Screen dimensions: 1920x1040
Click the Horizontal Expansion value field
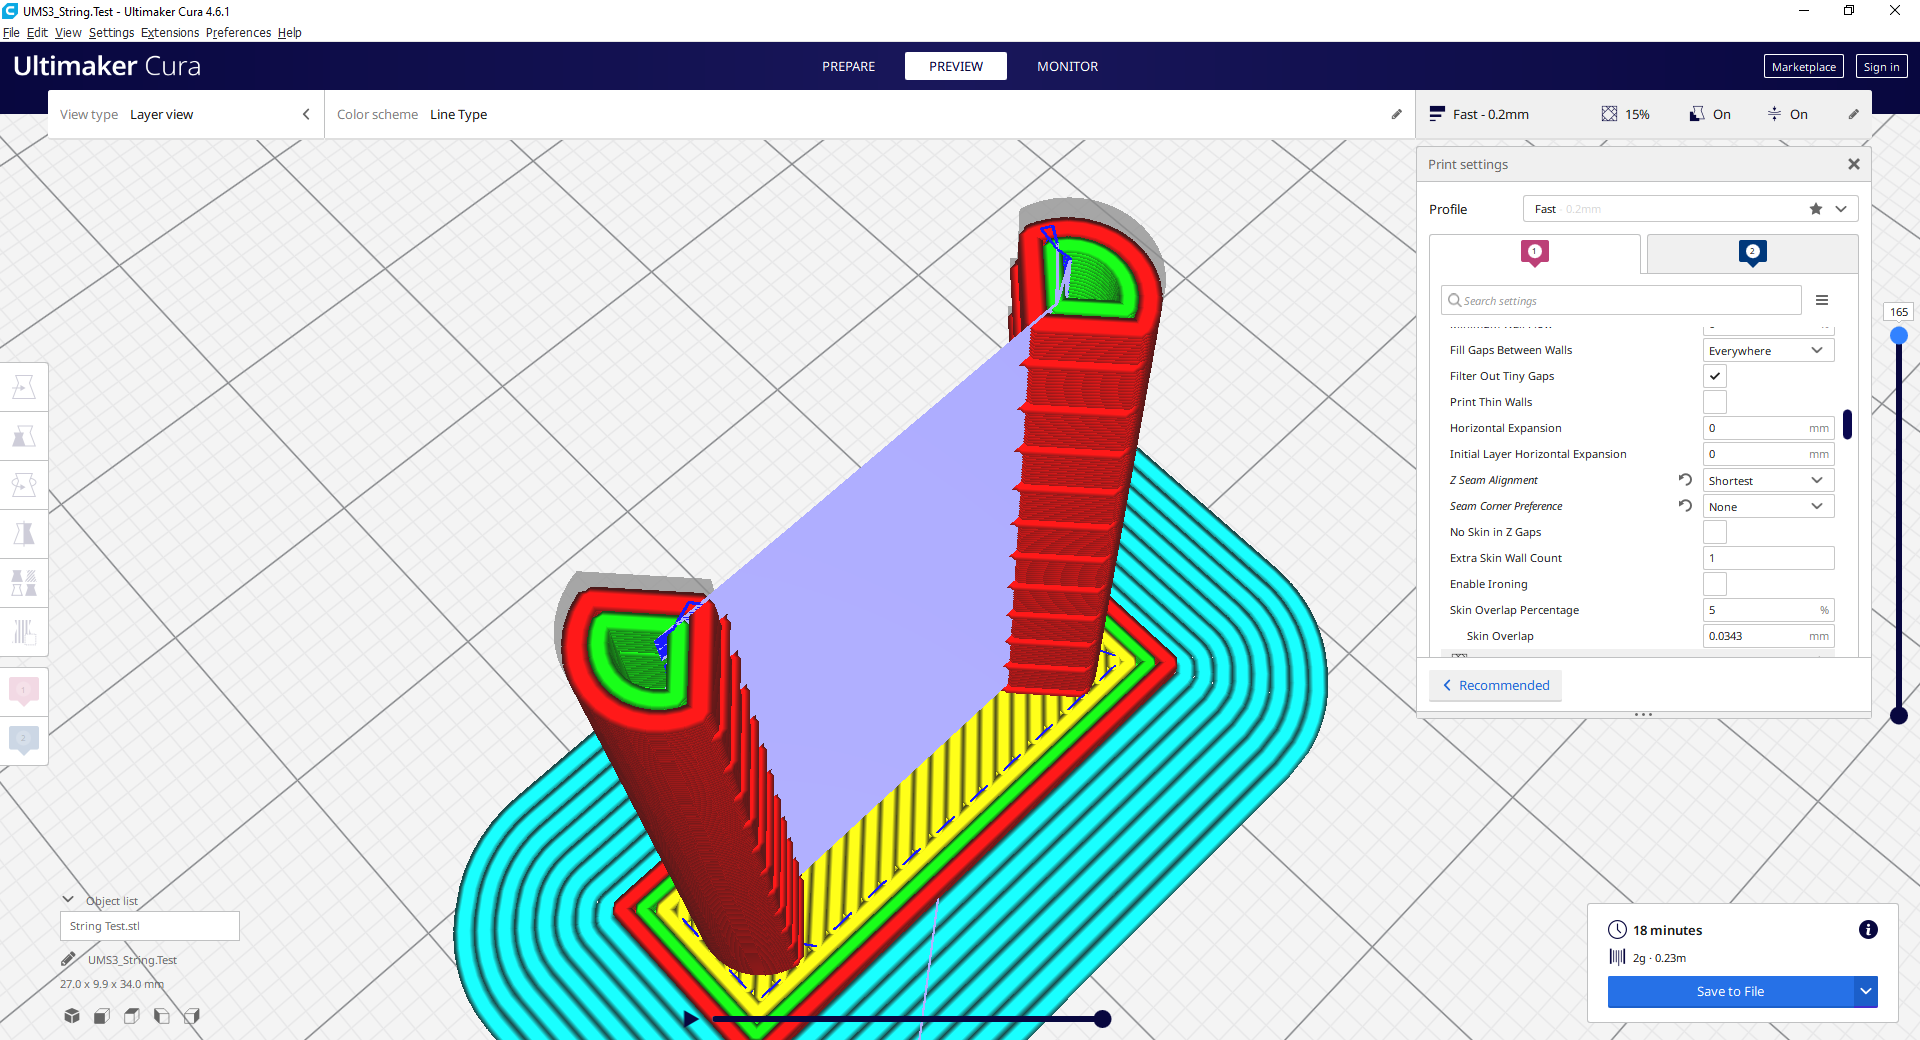tap(1768, 428)
